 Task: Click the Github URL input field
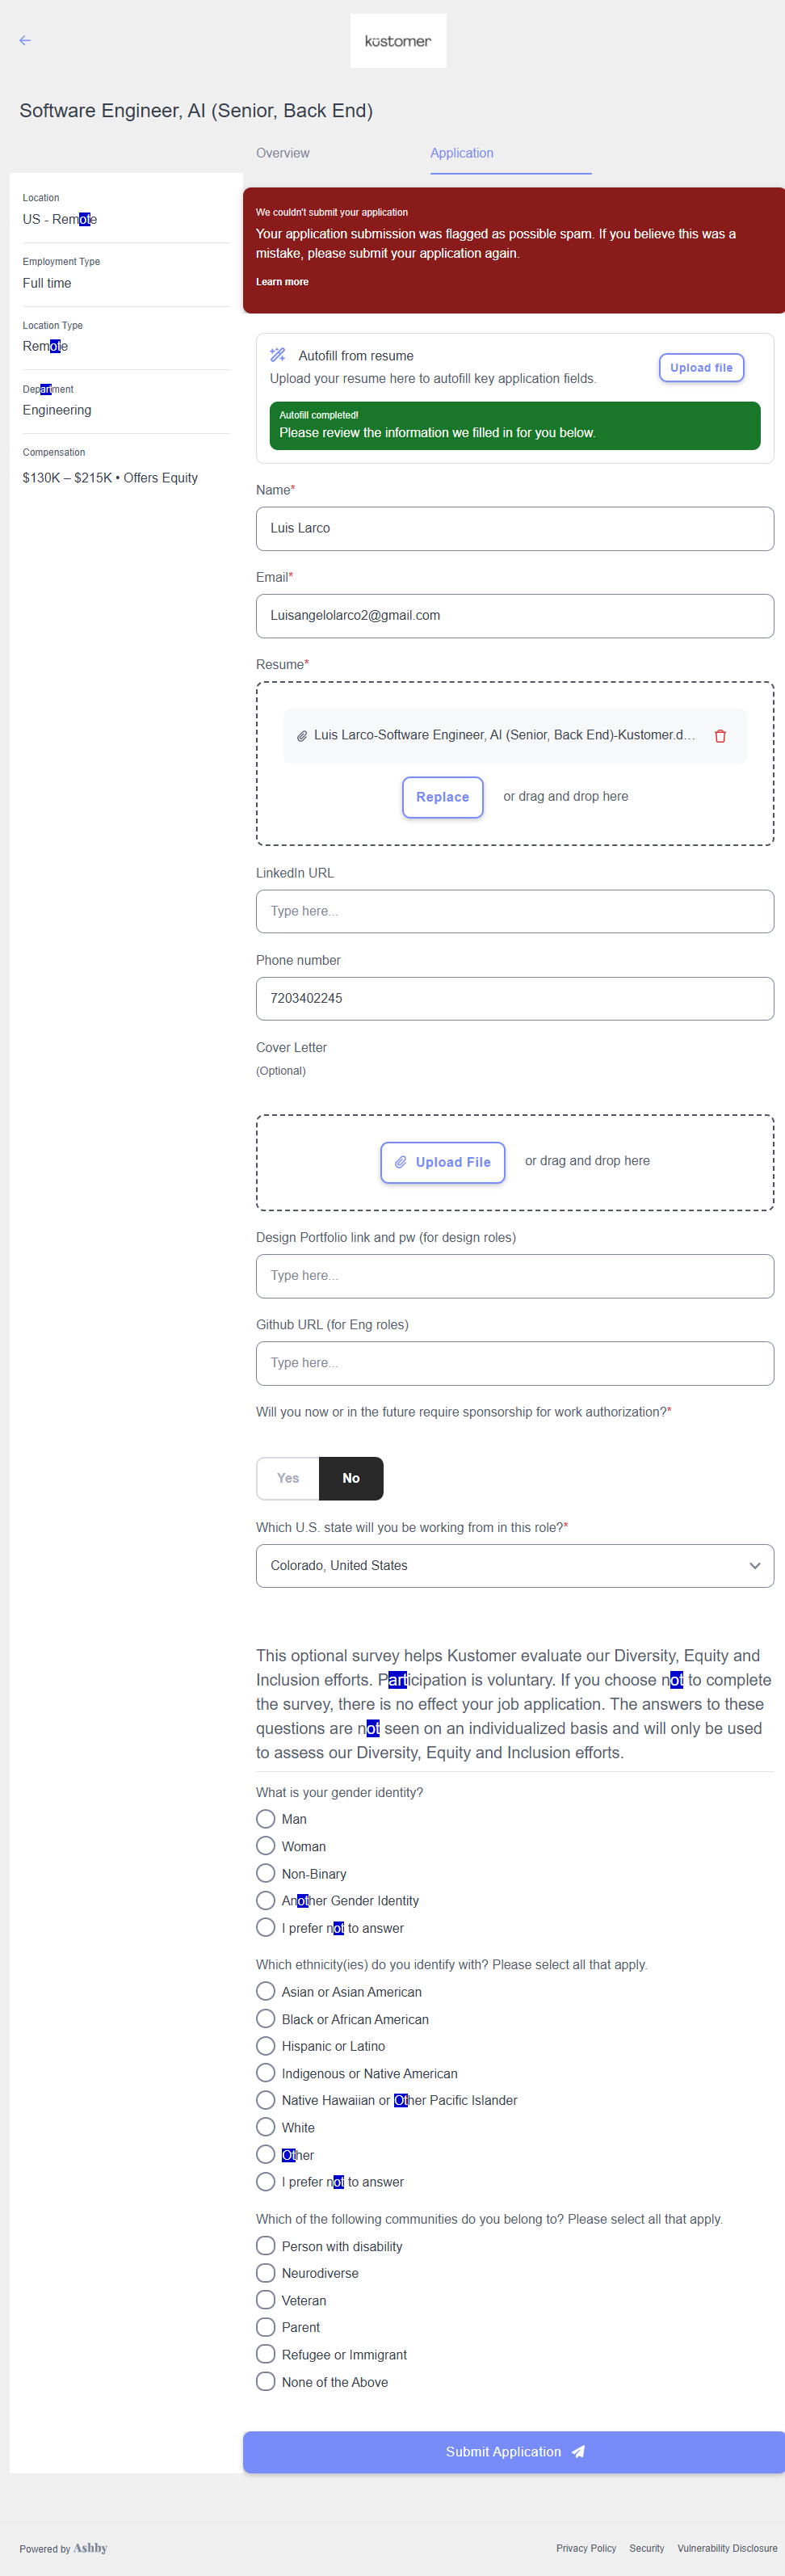tap(514, 1363)
